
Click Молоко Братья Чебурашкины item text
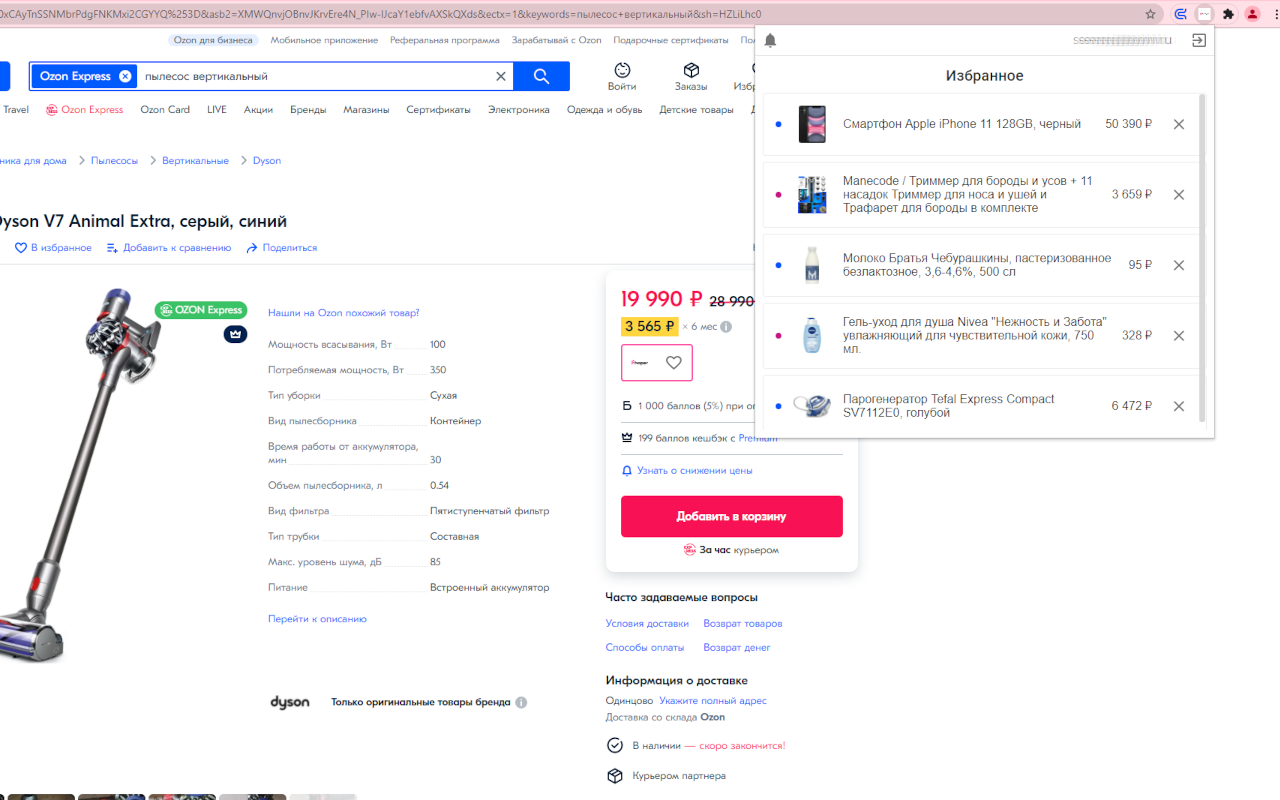[977, 265]
